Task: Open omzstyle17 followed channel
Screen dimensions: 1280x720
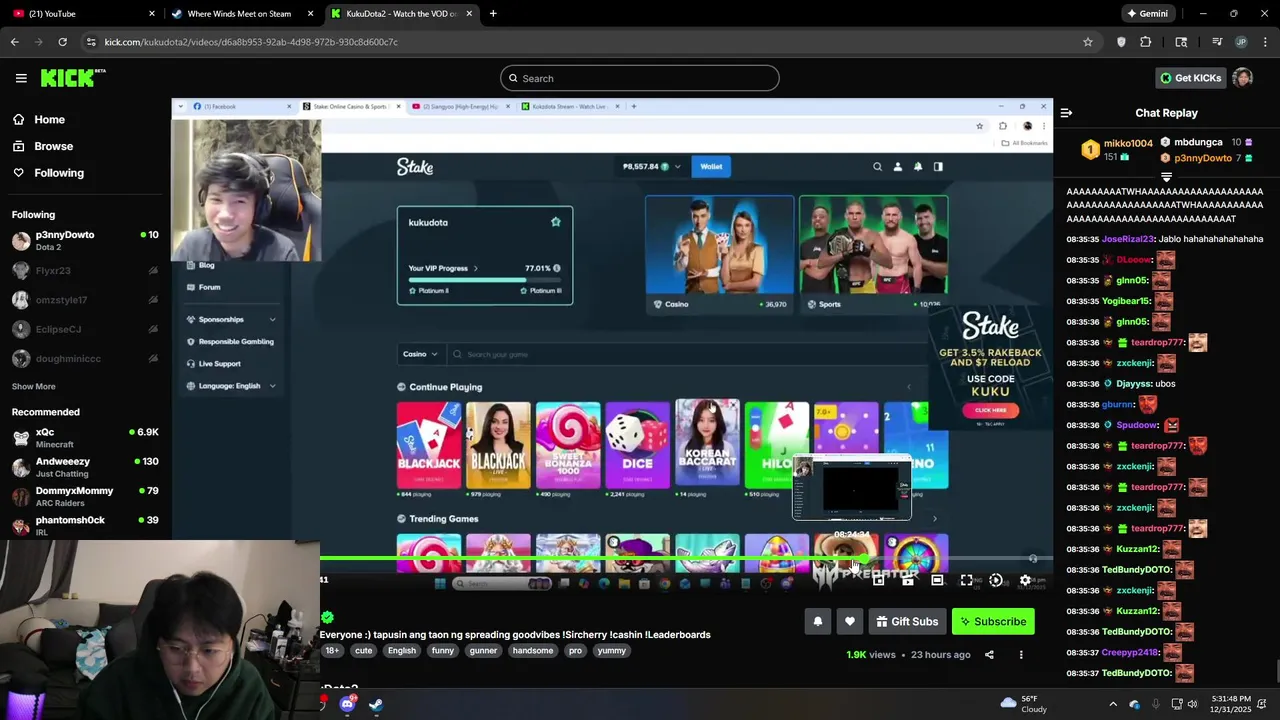Action: 85,300
